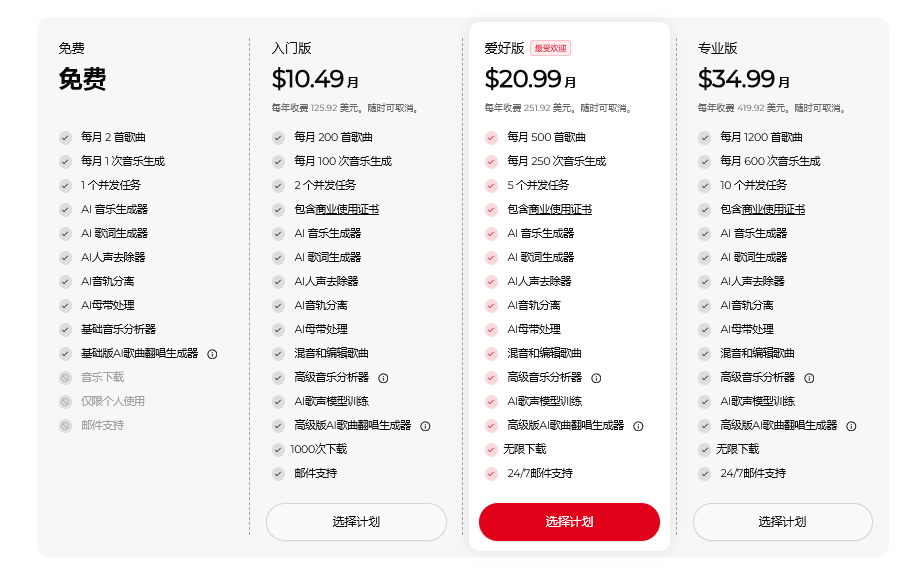Open info icon beside 专业版 高级版AI歌曲翻唱生成器
912x568 pixels.
click(x=851, y=426)
